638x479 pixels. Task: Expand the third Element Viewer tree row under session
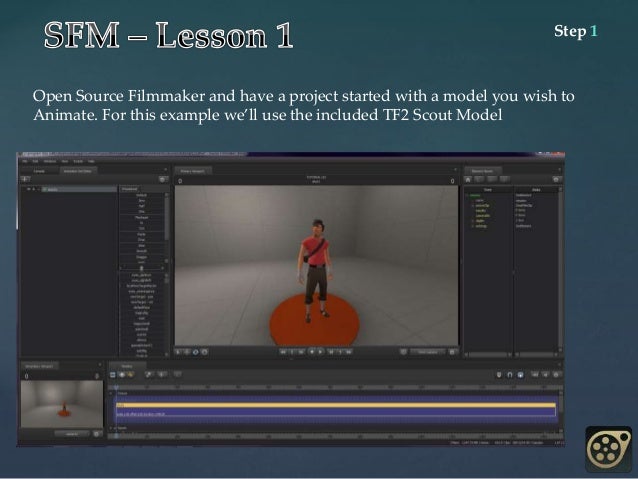tap(473, 206)
